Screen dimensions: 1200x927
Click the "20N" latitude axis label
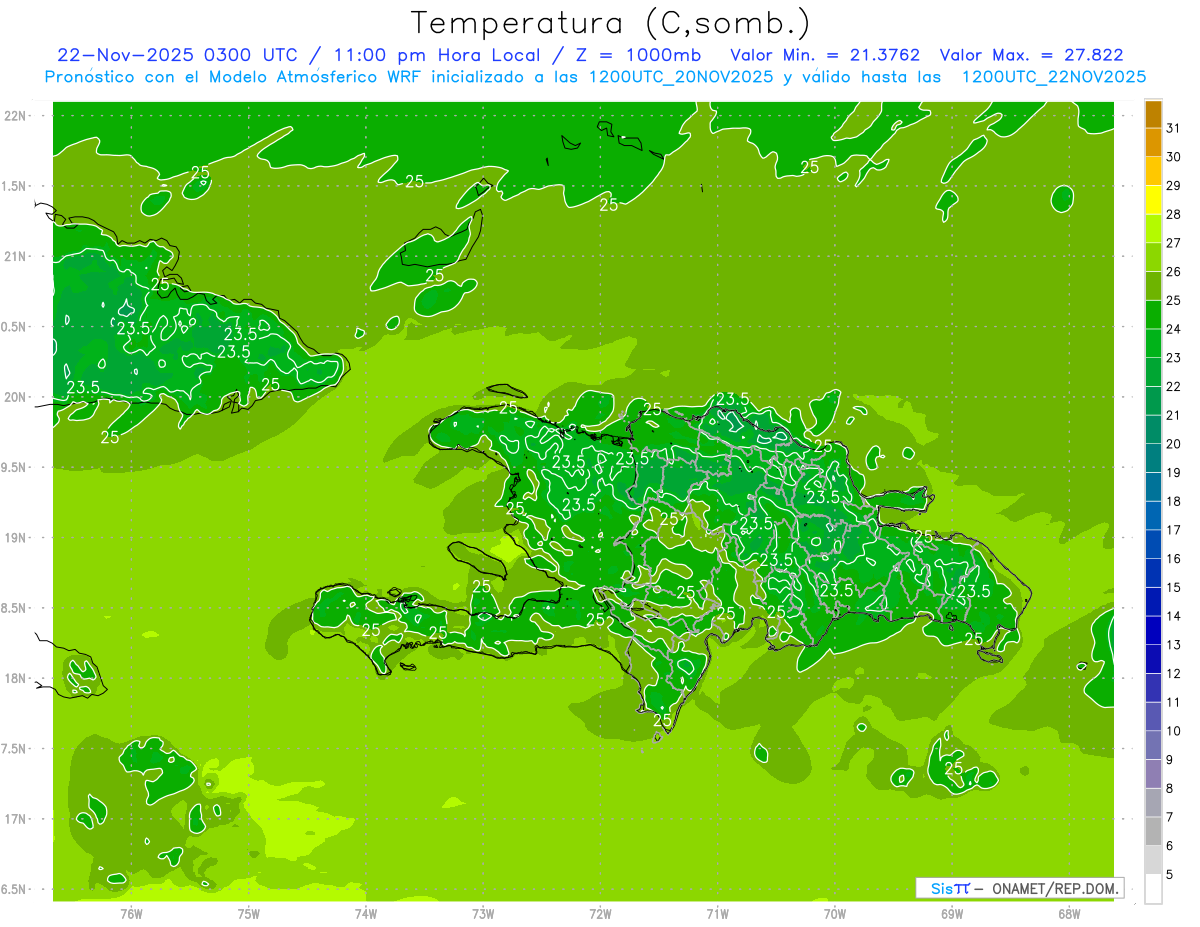coord(15,397)
